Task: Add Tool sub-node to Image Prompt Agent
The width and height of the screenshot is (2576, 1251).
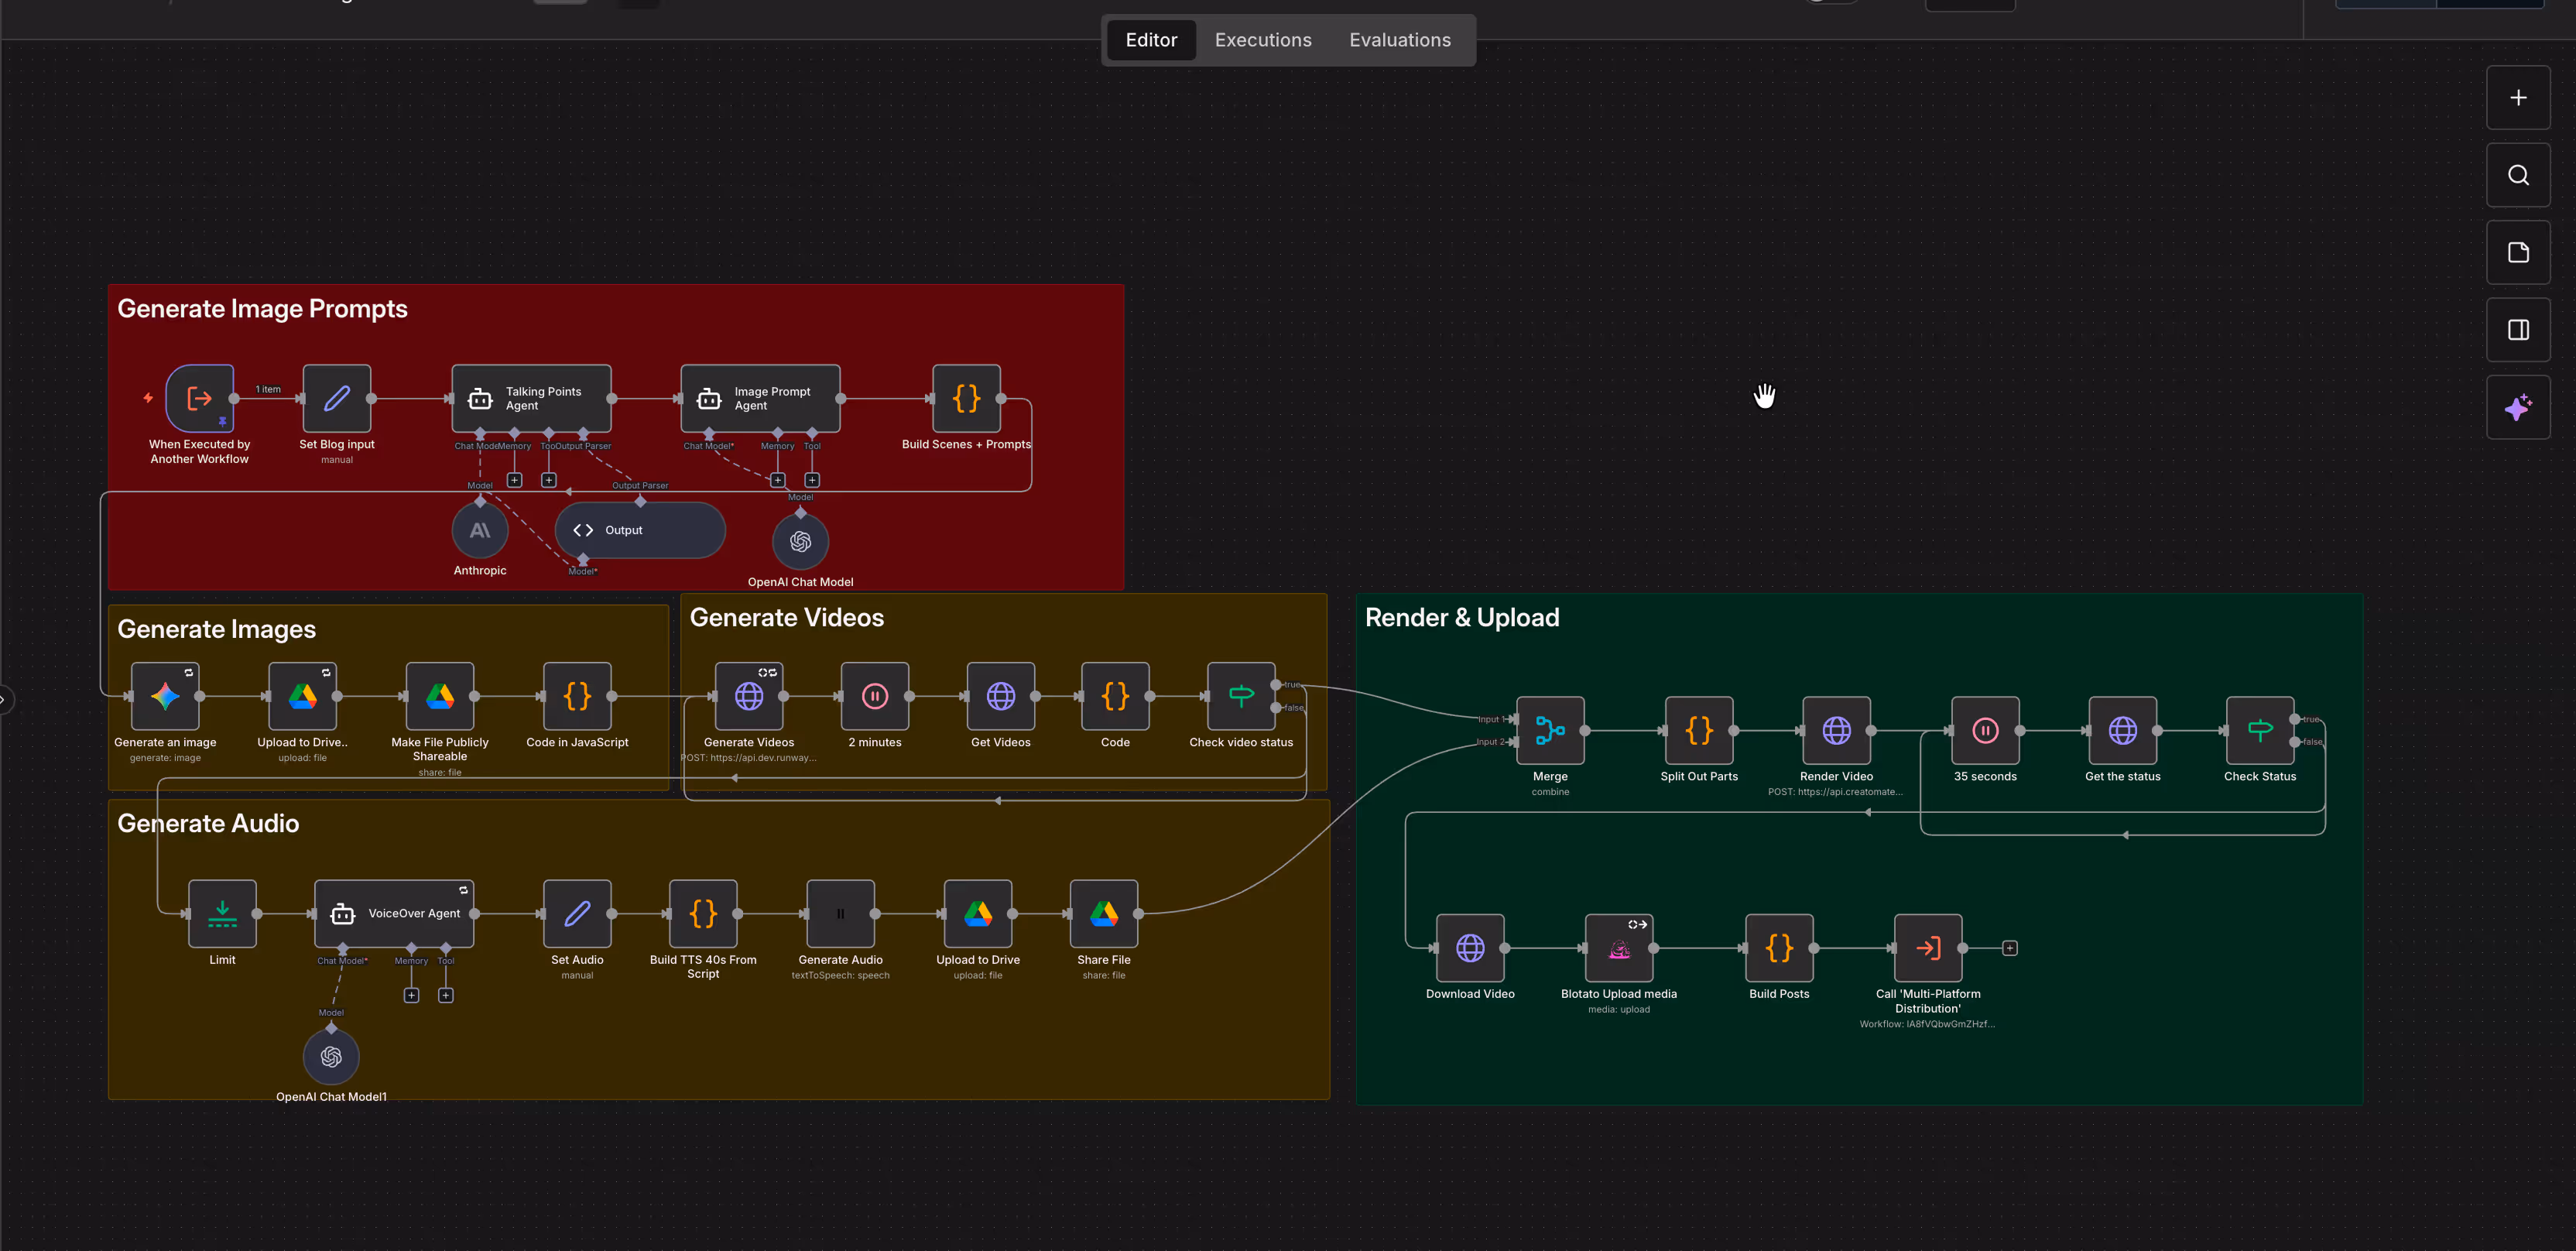Action: [812, 480]
